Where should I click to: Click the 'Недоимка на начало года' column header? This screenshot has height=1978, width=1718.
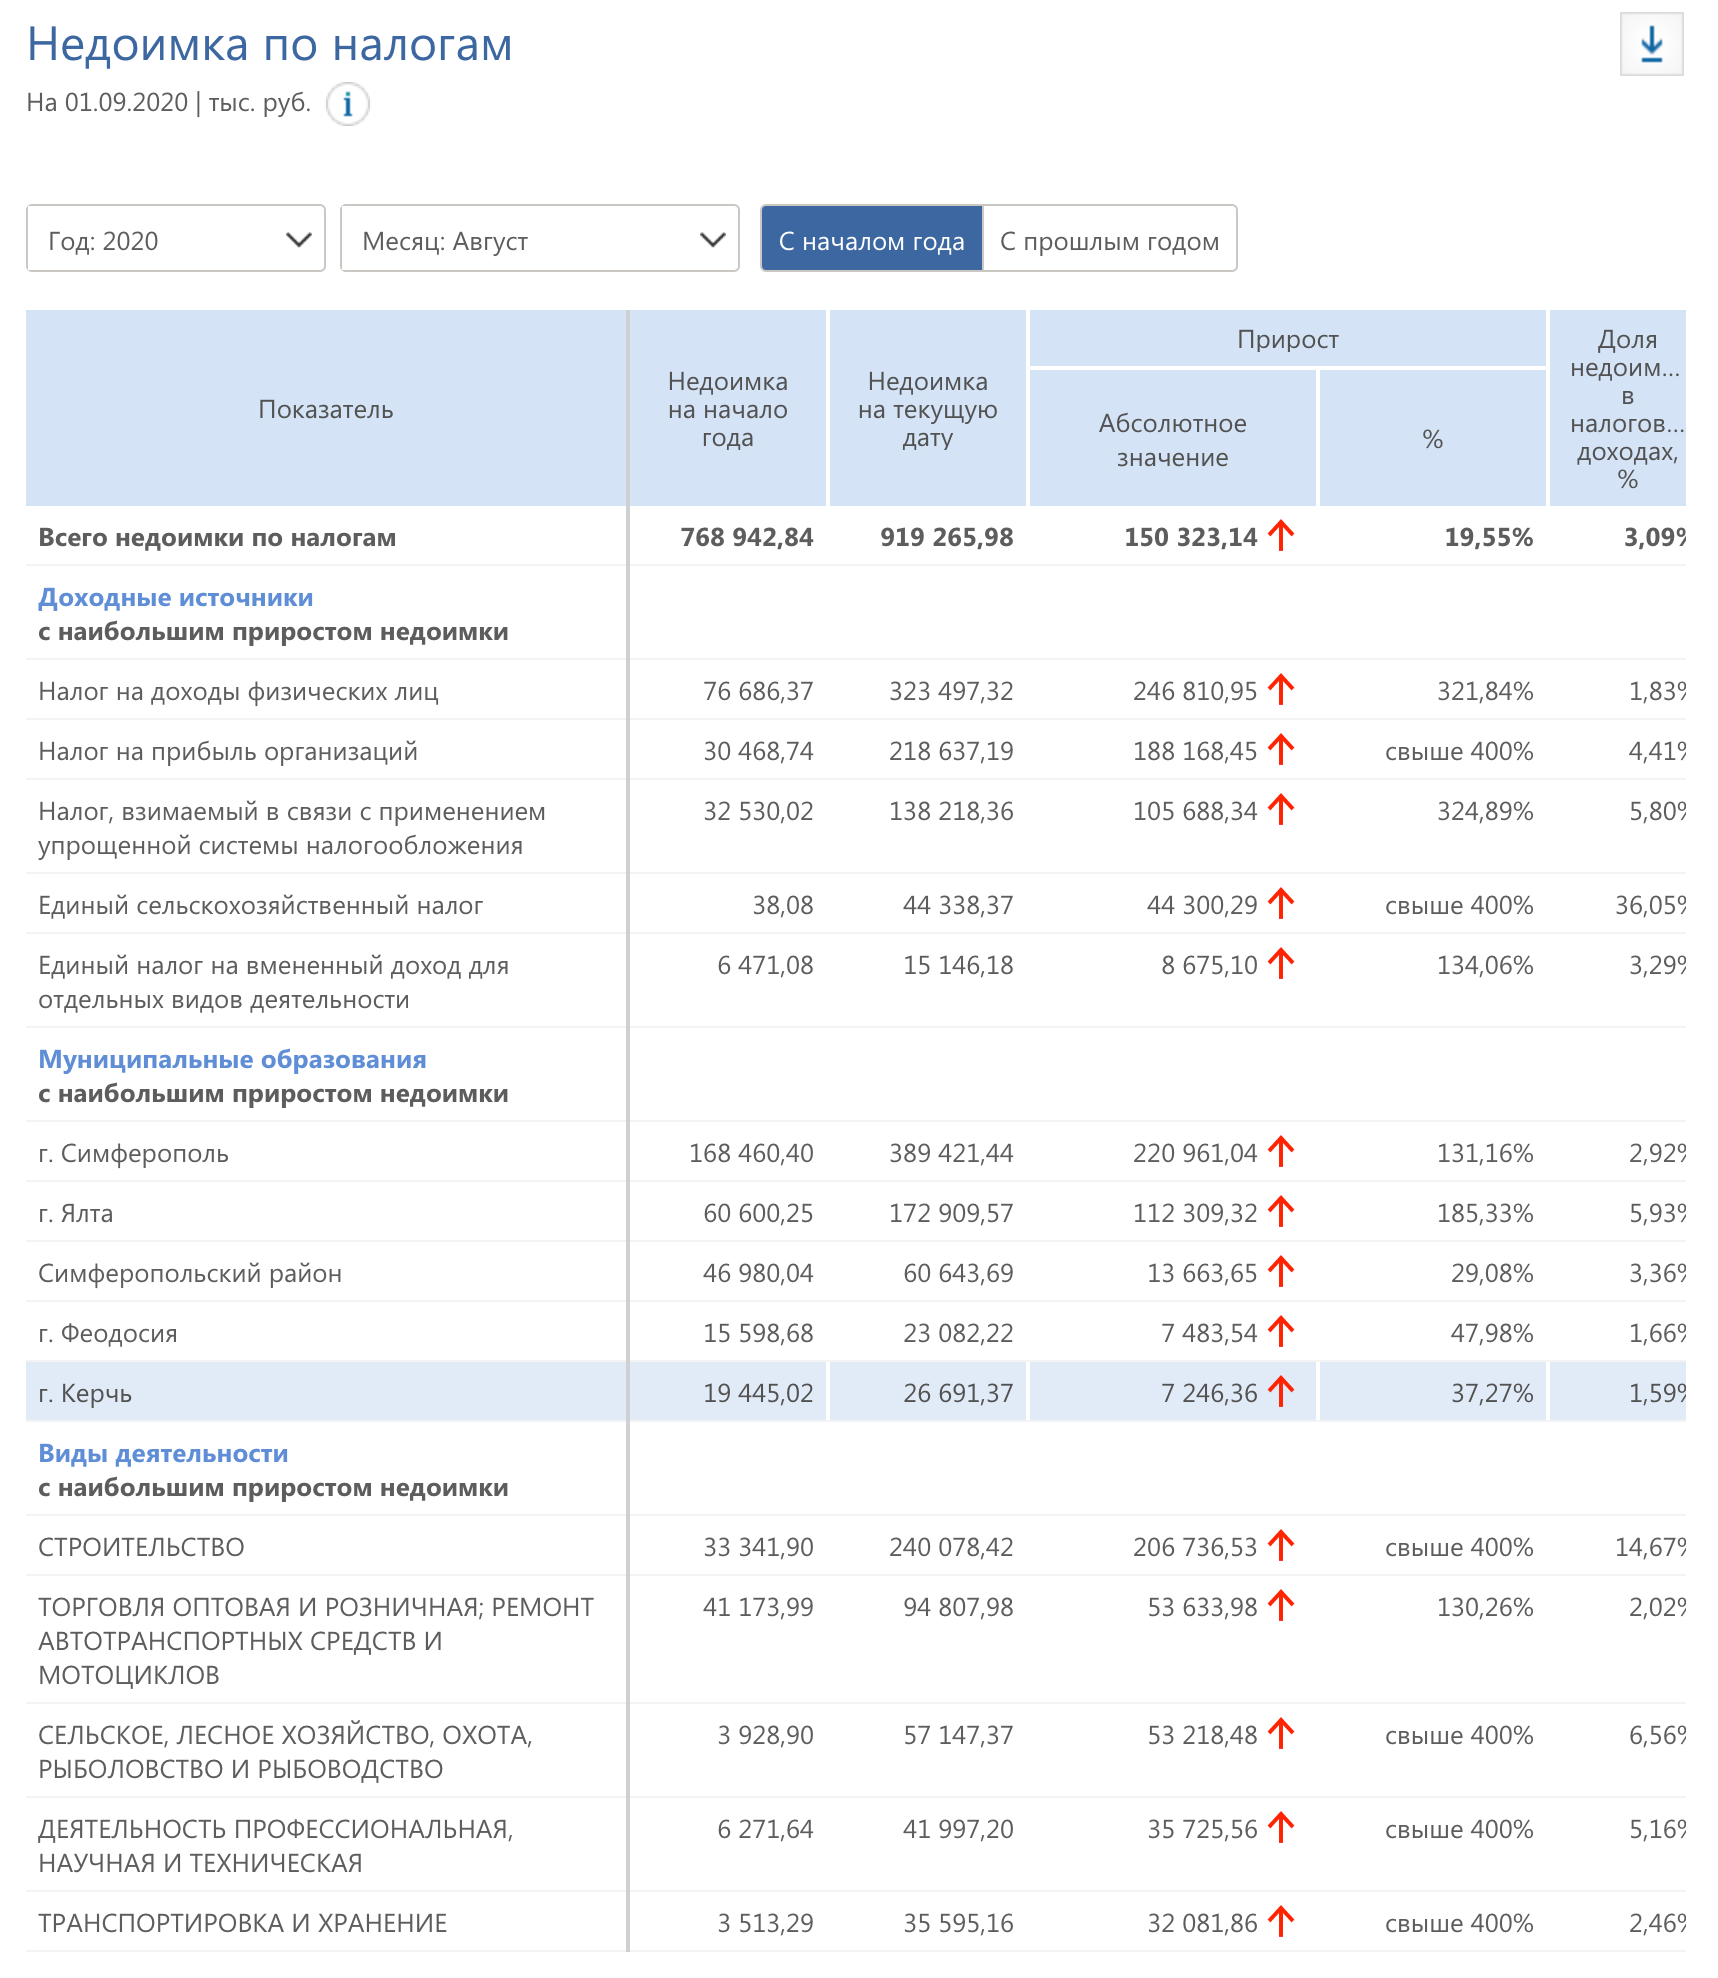pyautogui.click(x=727, y=410)
